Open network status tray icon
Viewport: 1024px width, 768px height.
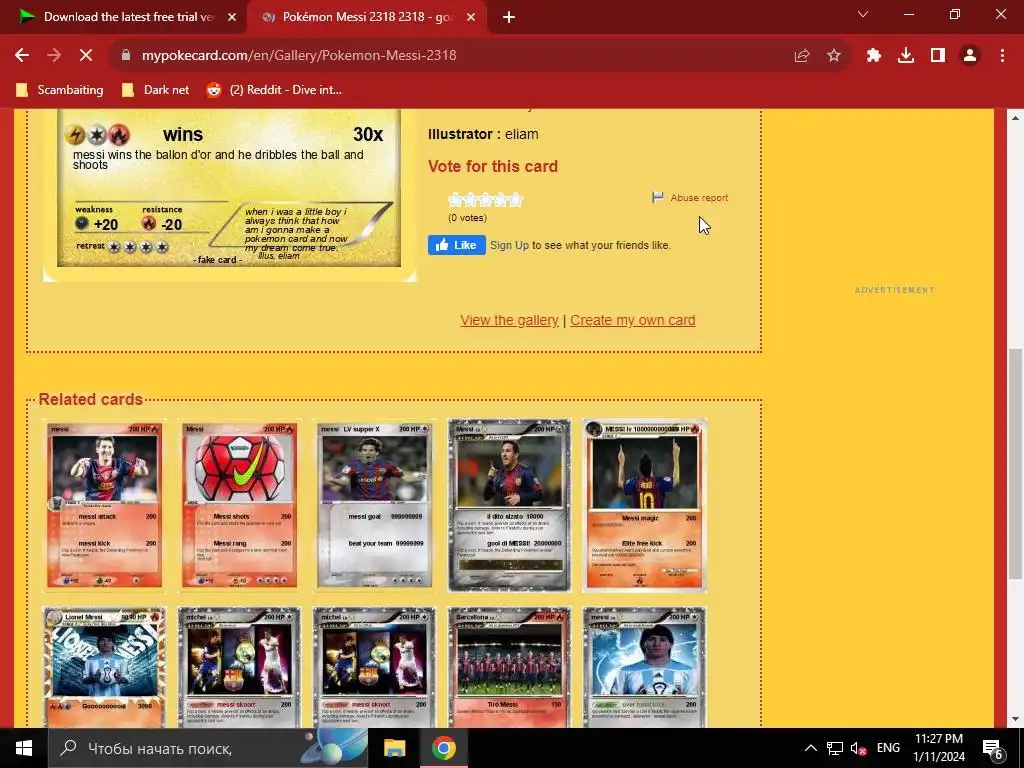point(834,748)
